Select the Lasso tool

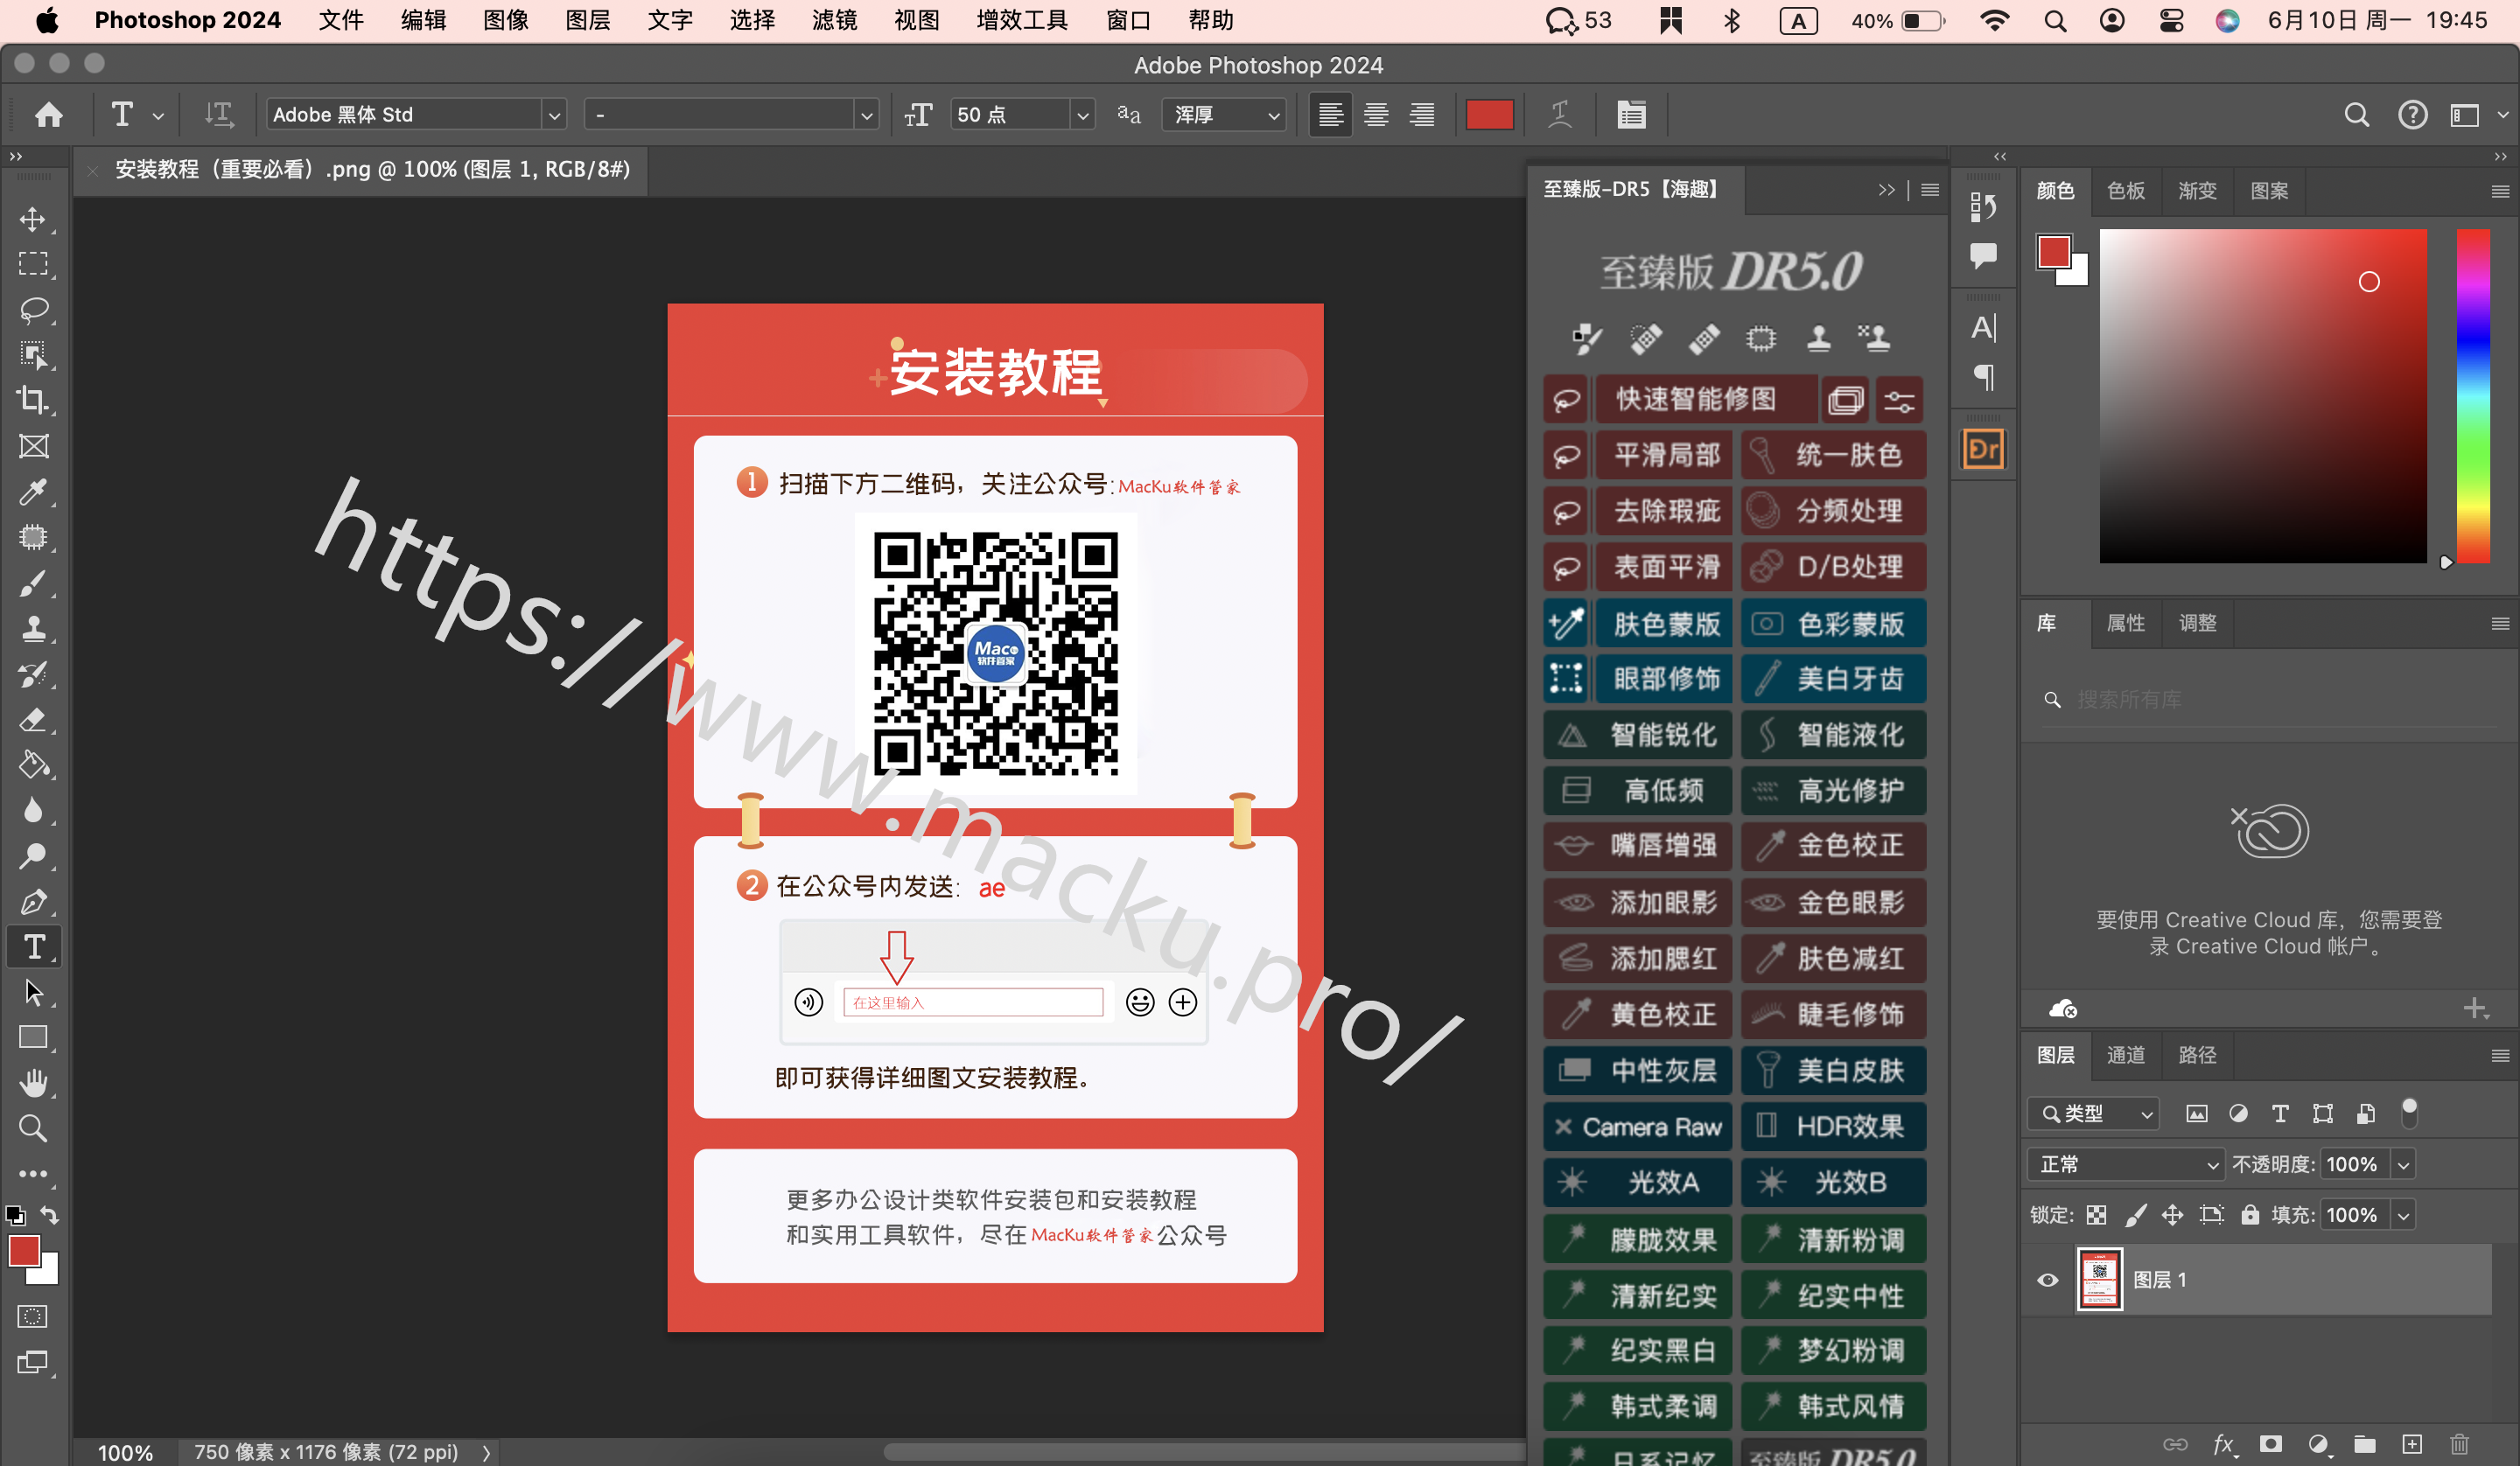pyautogui.click(x=34, y=310)
